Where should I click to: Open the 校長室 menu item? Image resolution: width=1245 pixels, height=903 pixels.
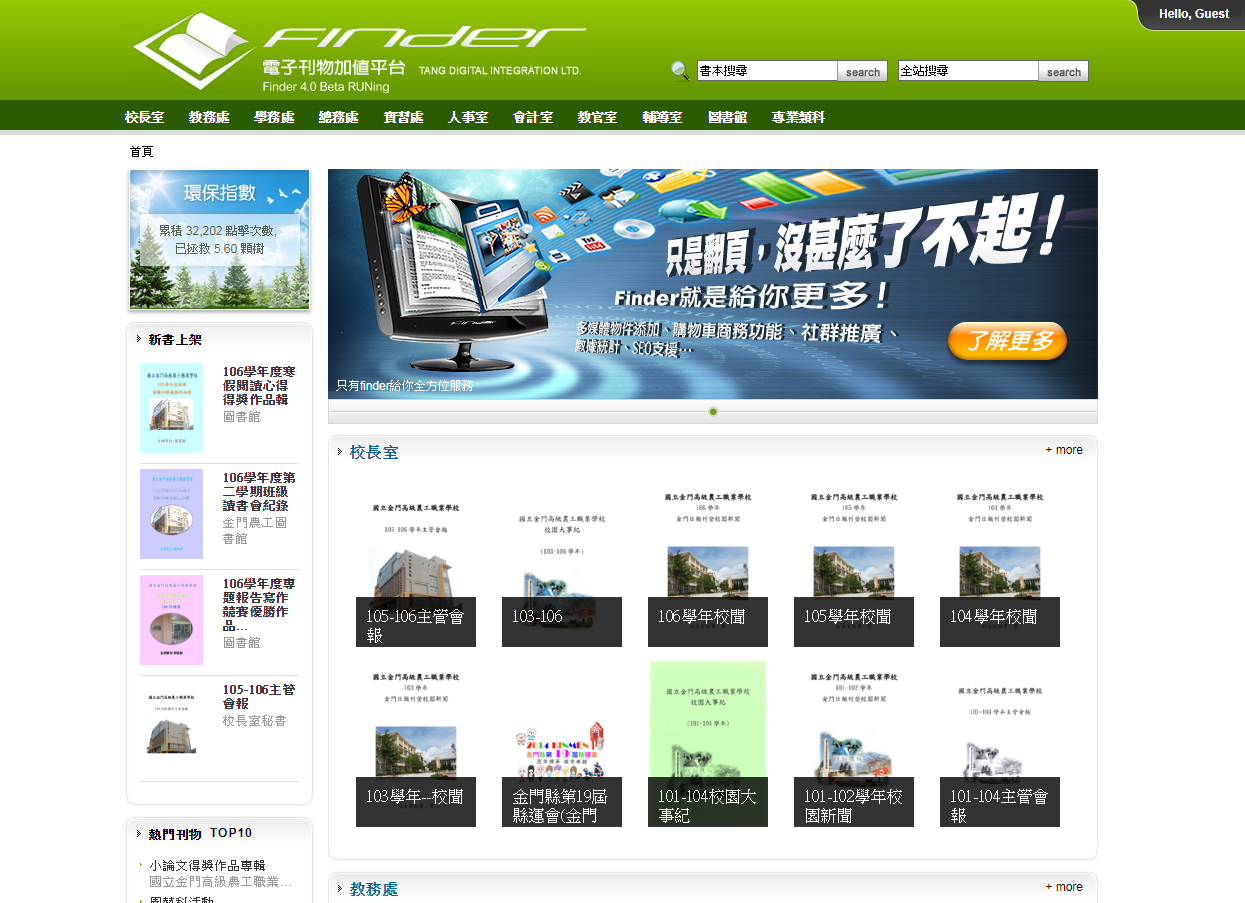(145, 117)
